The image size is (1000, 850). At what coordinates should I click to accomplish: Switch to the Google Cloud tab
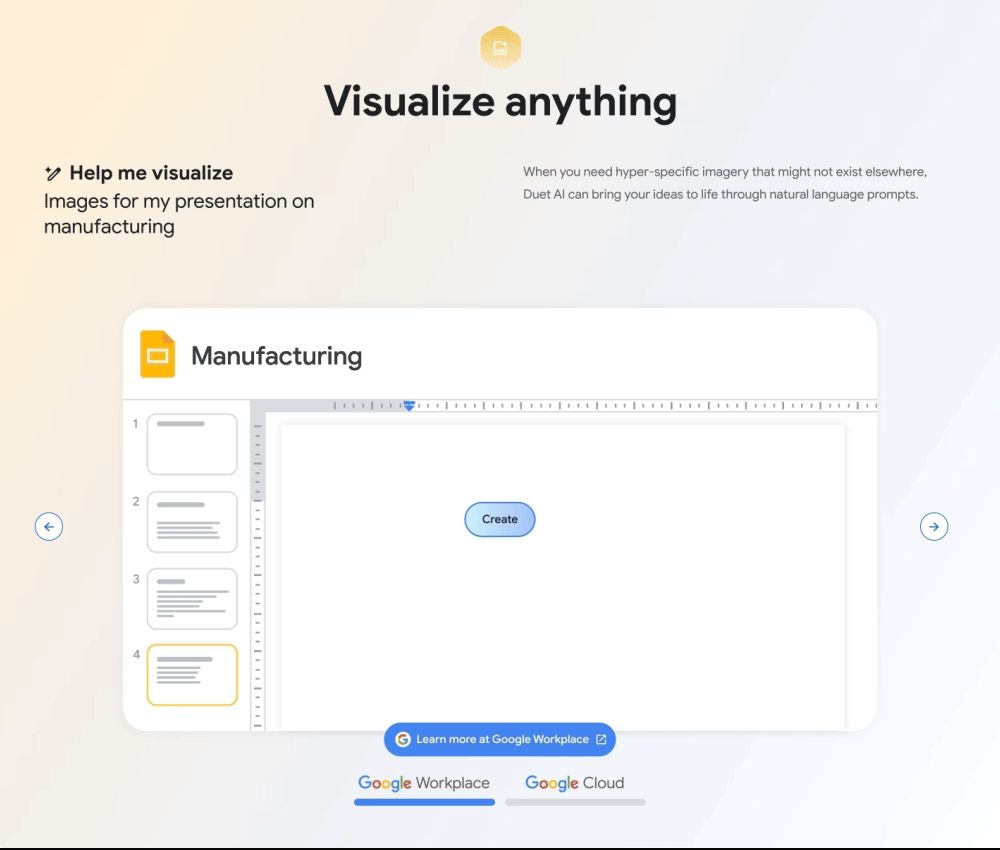[x=575, y=788]
